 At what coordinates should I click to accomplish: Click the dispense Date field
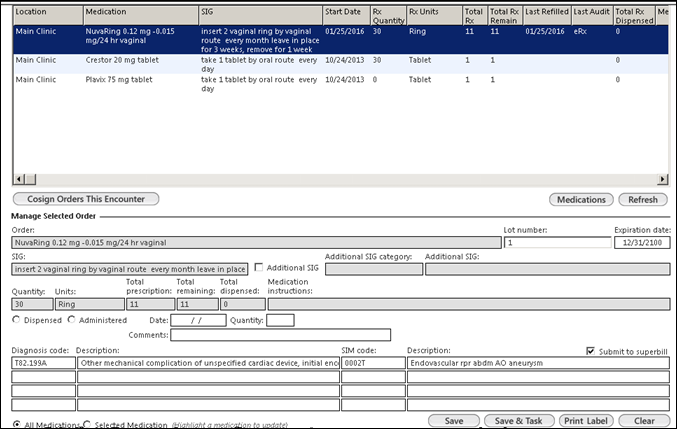[x=198, y=320]
